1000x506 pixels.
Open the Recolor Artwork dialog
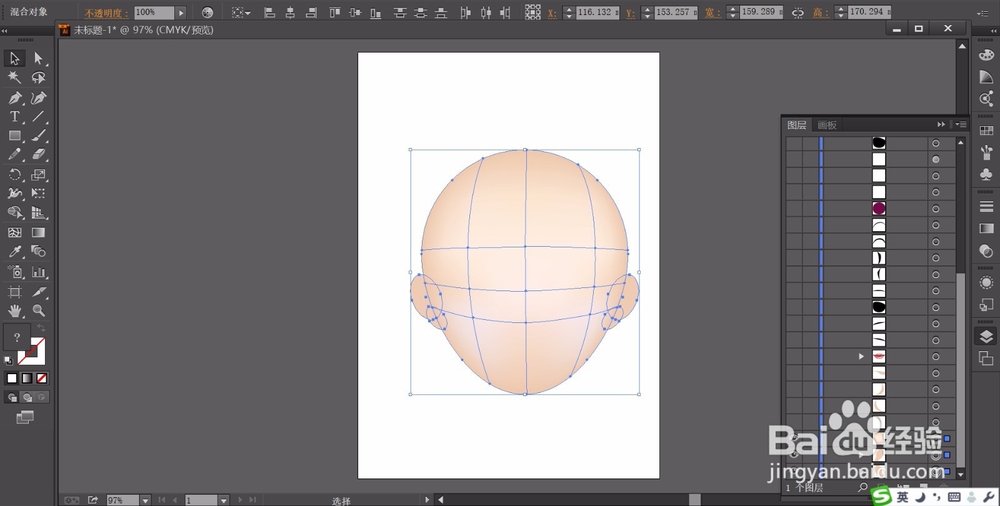pos(207,12)
